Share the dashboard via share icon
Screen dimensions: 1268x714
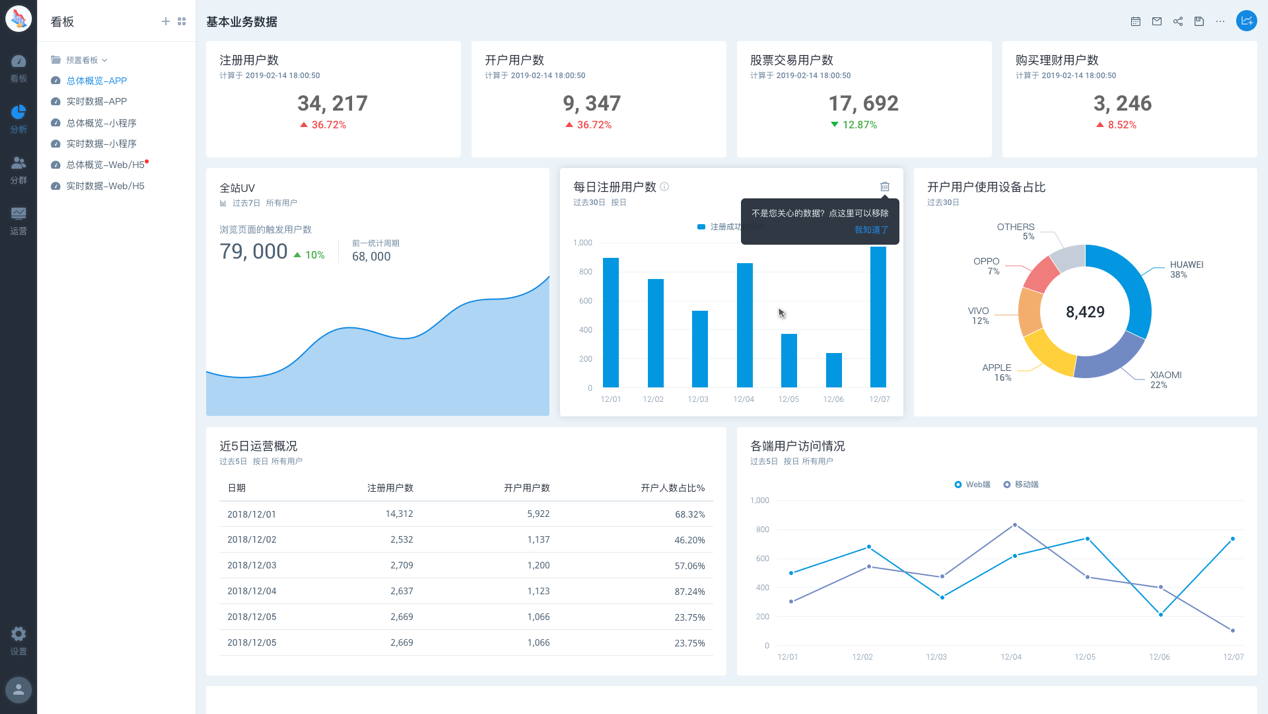pos(1178,21)
